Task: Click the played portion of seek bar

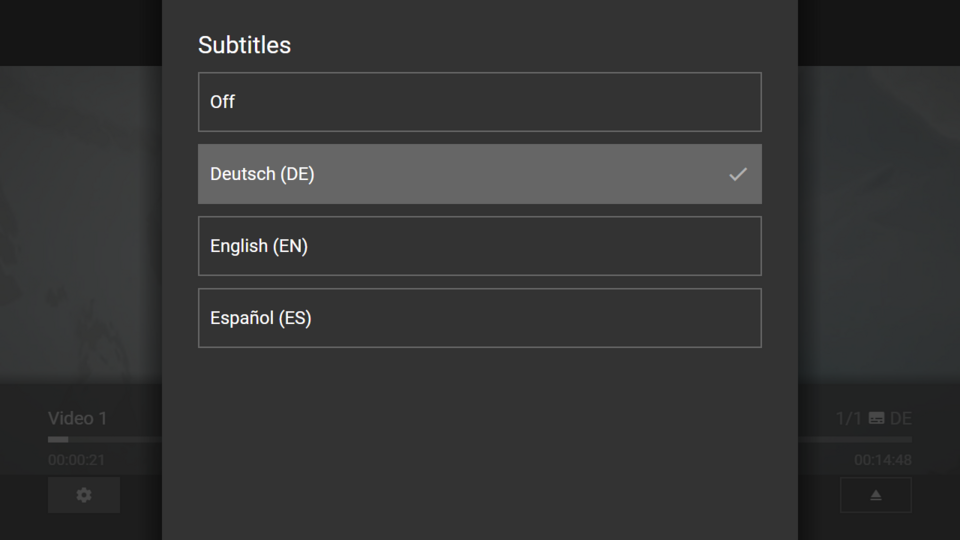Action: click(x=57, y=439)
